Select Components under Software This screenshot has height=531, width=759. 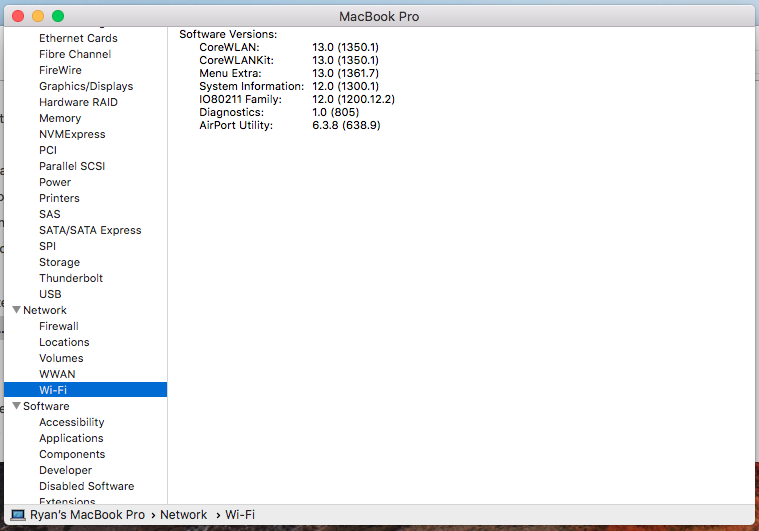pos(72,454)
